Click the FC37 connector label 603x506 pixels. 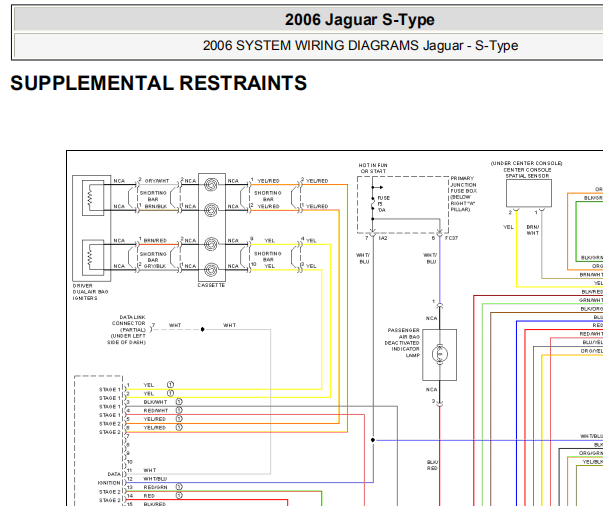click(451, 238)
